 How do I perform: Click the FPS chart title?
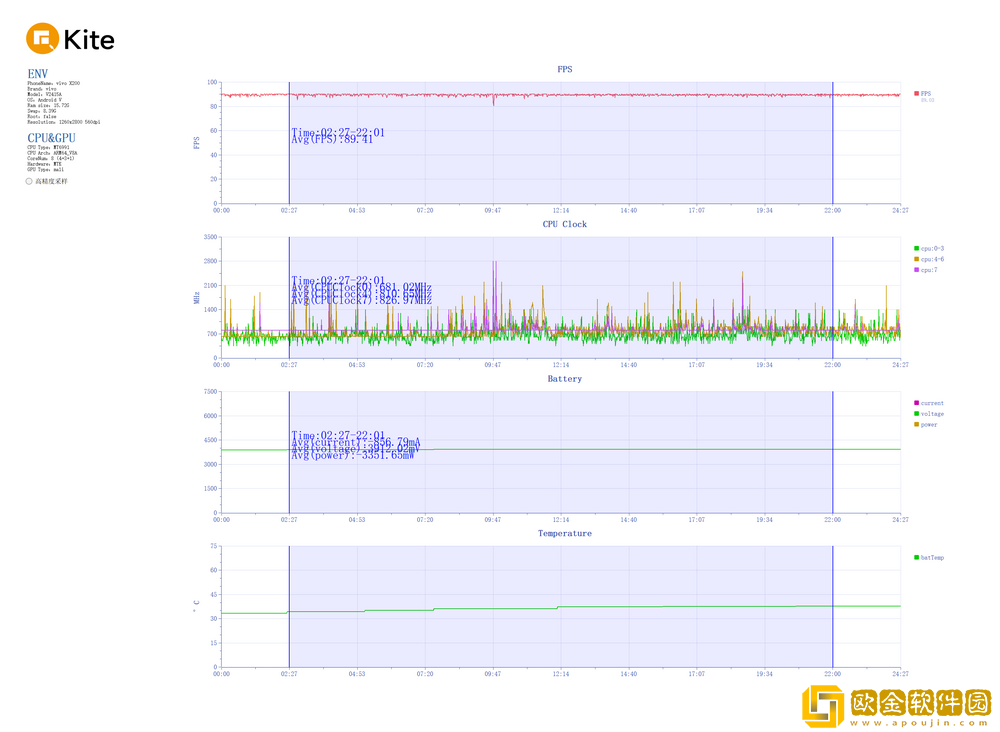(565, 69)
